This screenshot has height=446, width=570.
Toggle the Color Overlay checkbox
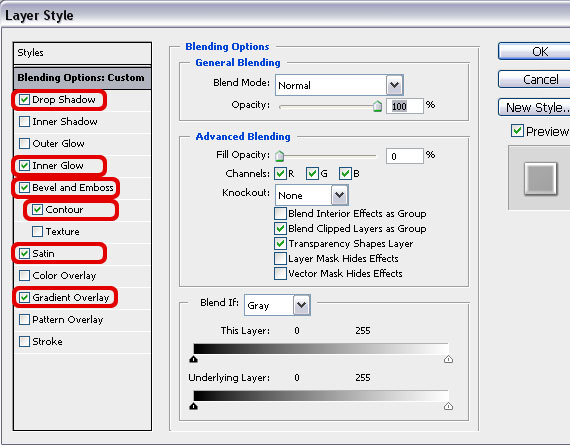24,276
